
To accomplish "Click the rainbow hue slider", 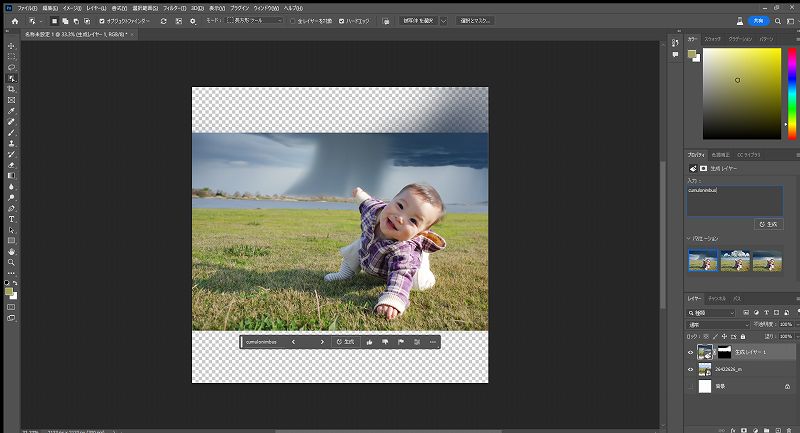I will 792,93.
